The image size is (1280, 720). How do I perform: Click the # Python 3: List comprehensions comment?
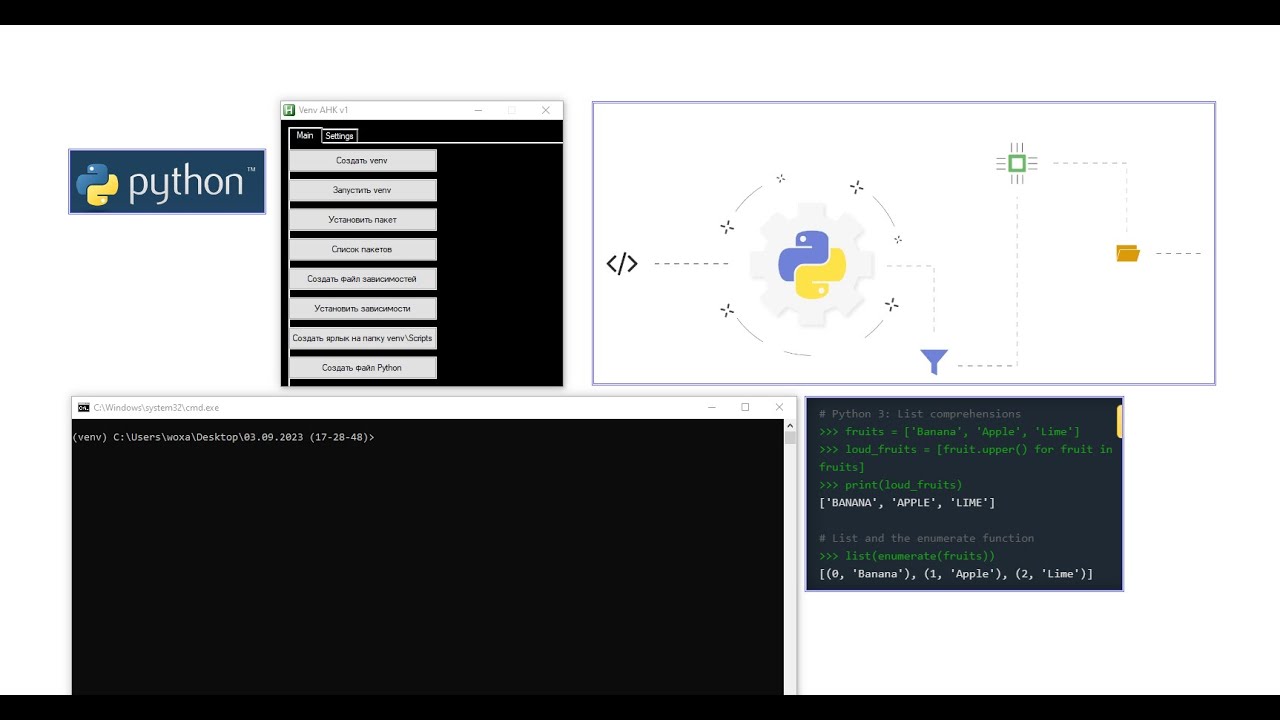point(920,414)
